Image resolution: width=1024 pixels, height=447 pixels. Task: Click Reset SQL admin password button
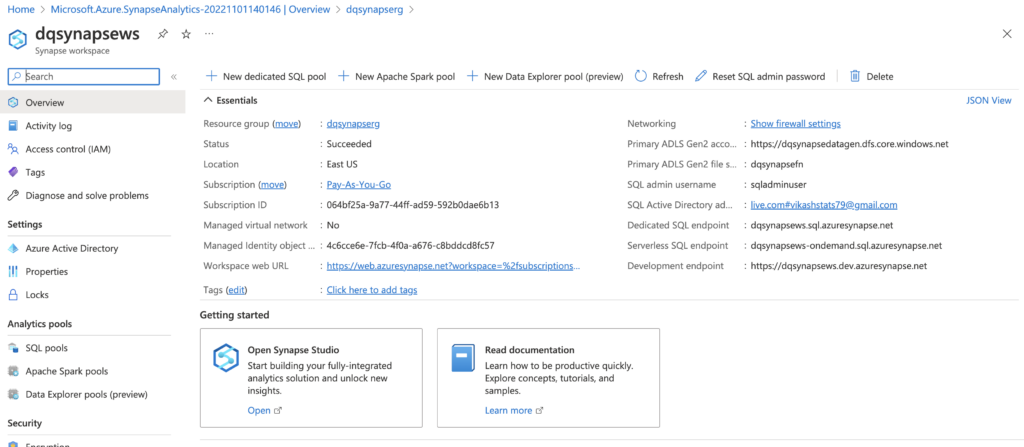pyautogui.click(x=760, y=76)
